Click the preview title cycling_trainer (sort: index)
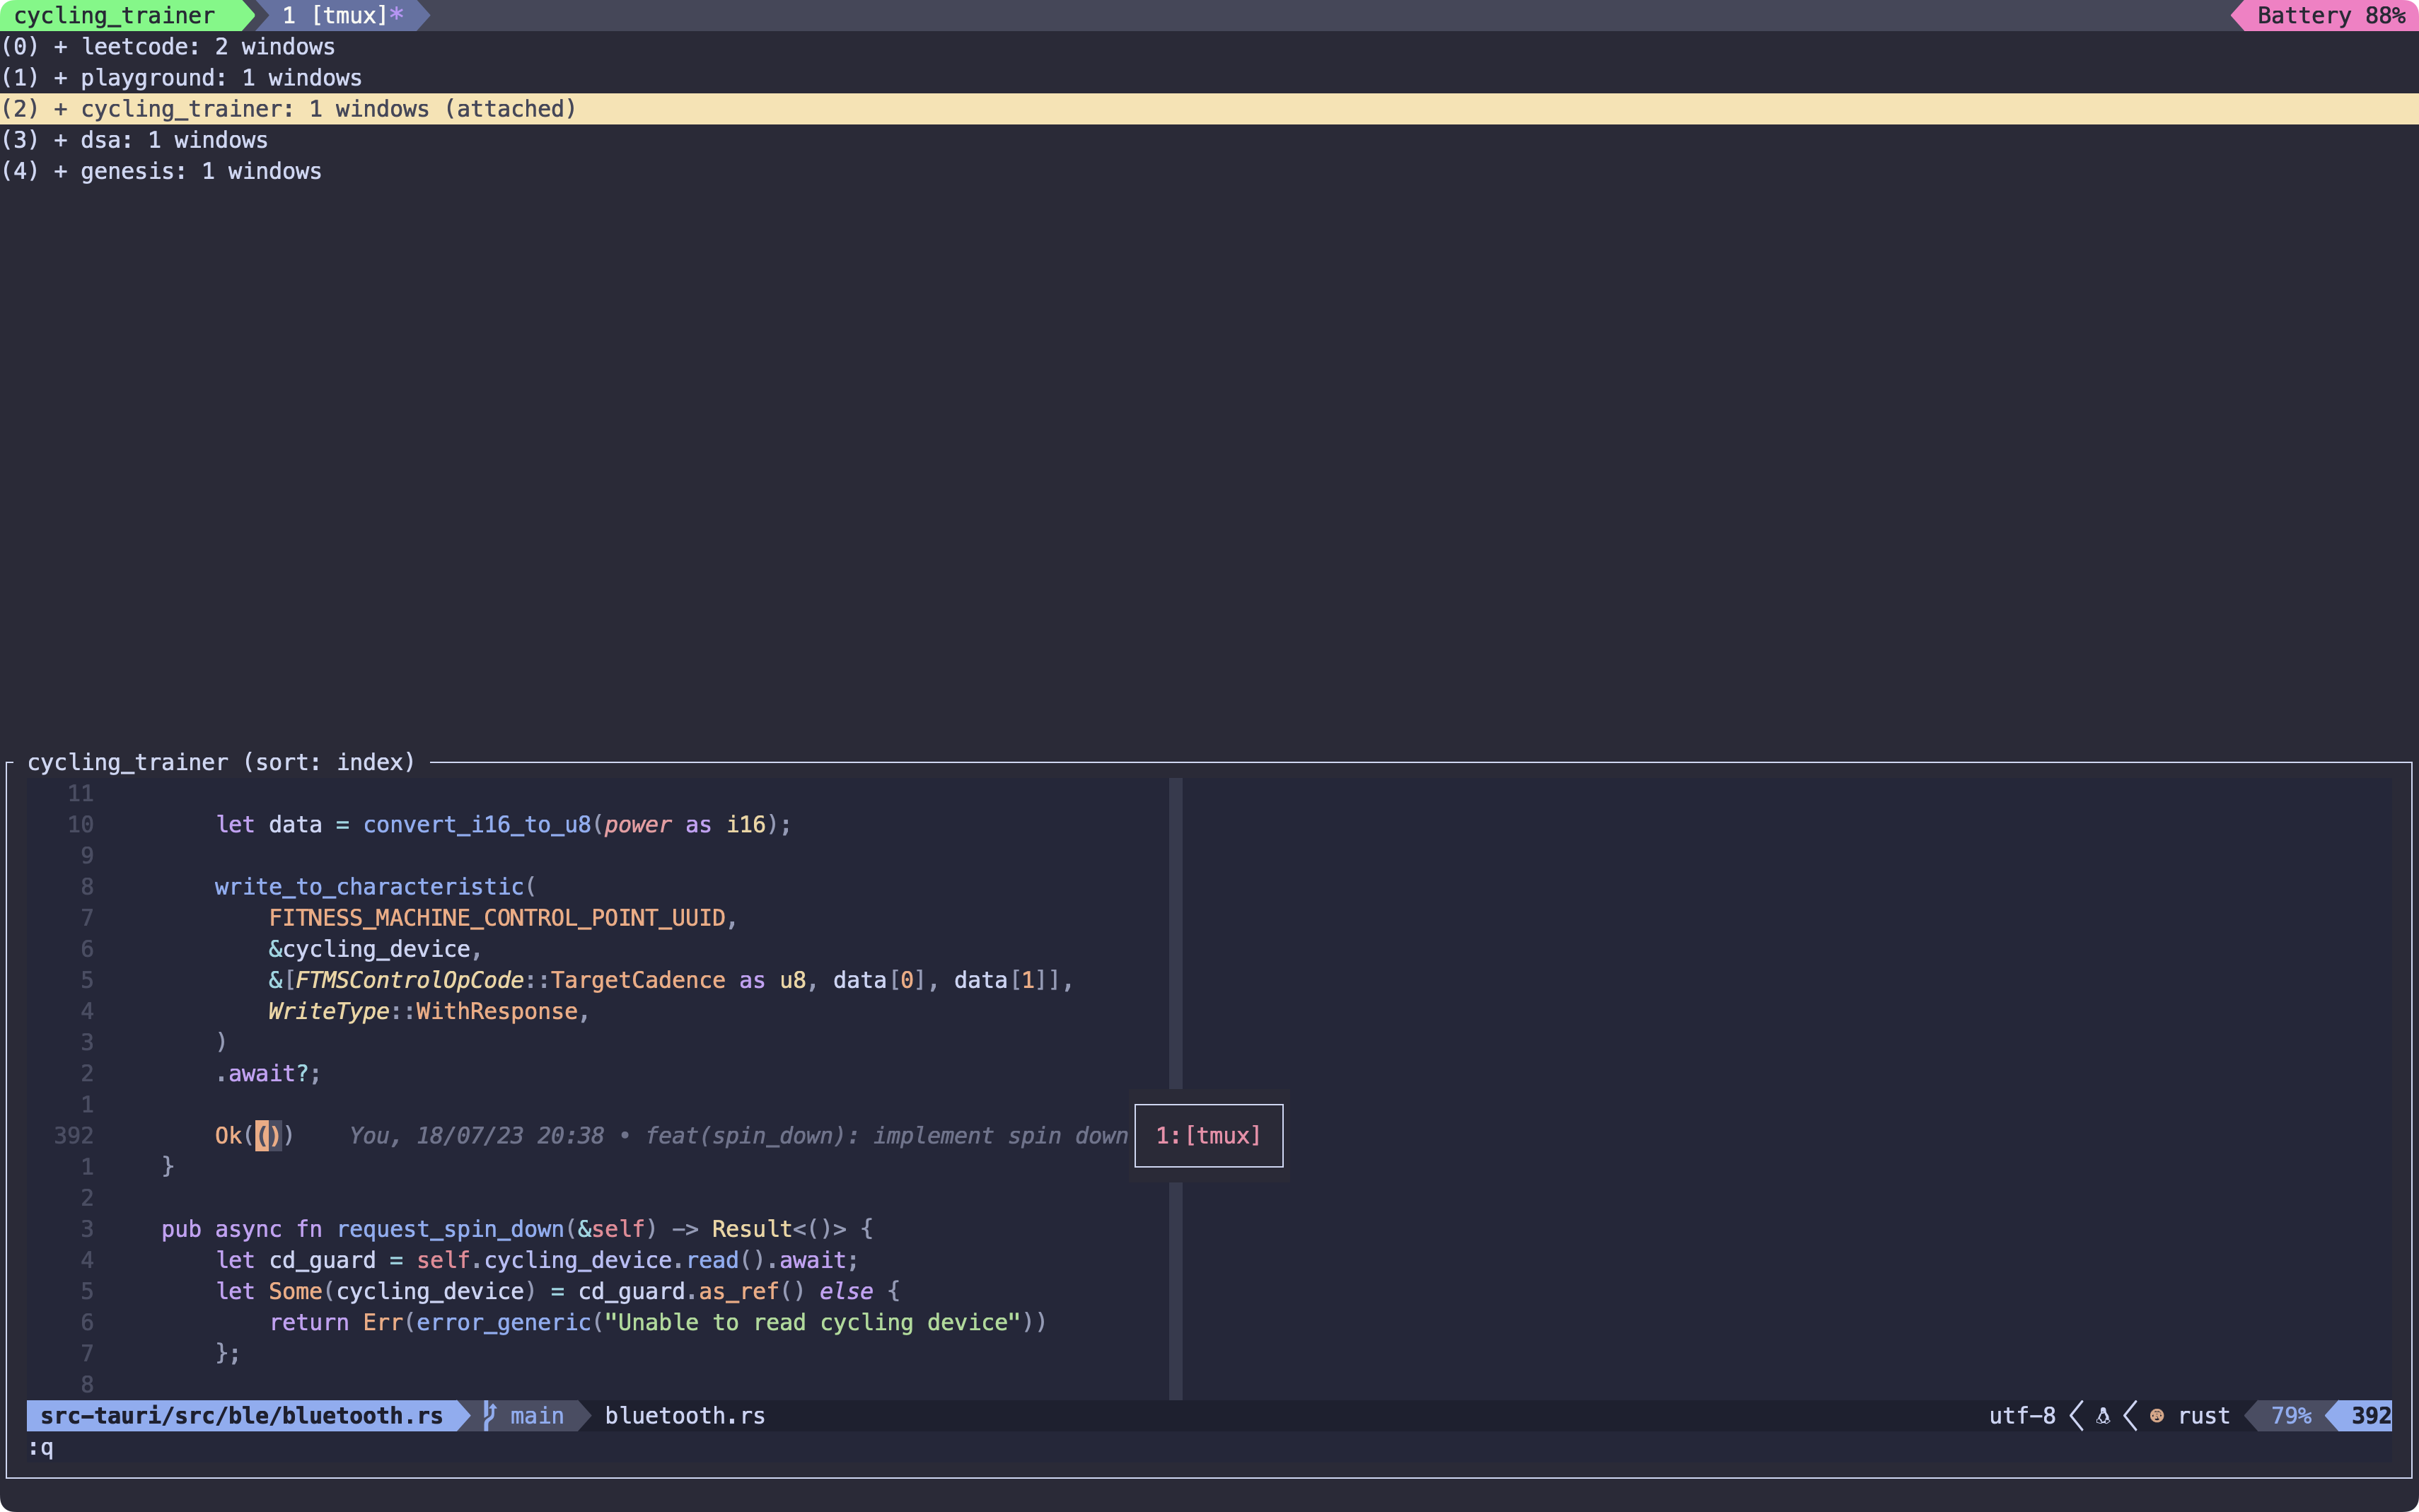2419x1512 pixels. click(221, 762)
